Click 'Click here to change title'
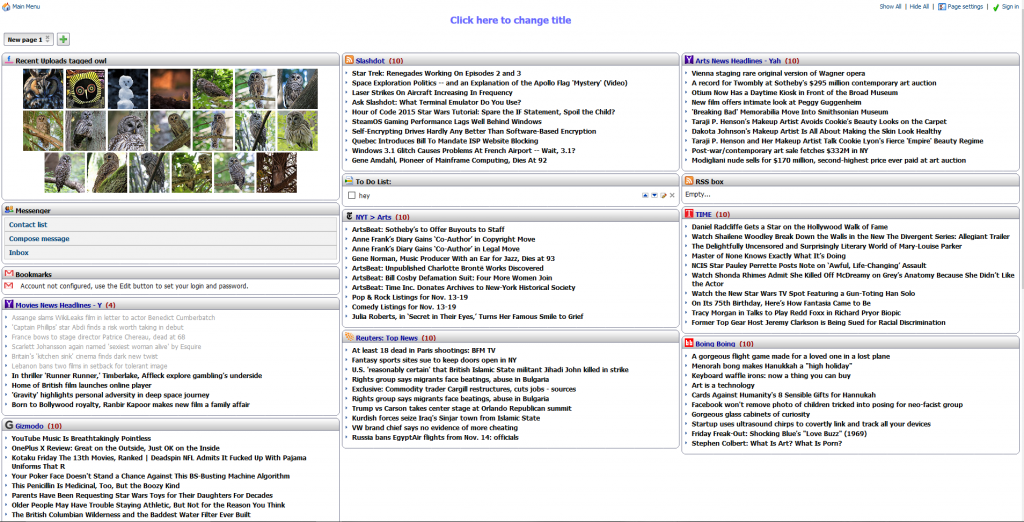The width and height of the screenshot is (1024, 522). [511, 20]
